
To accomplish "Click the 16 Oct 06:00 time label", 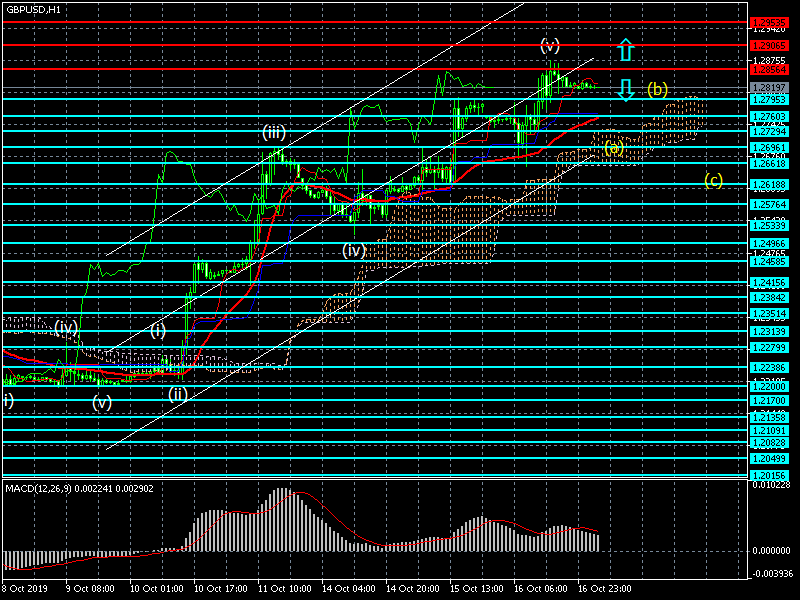I will point(541,588).
